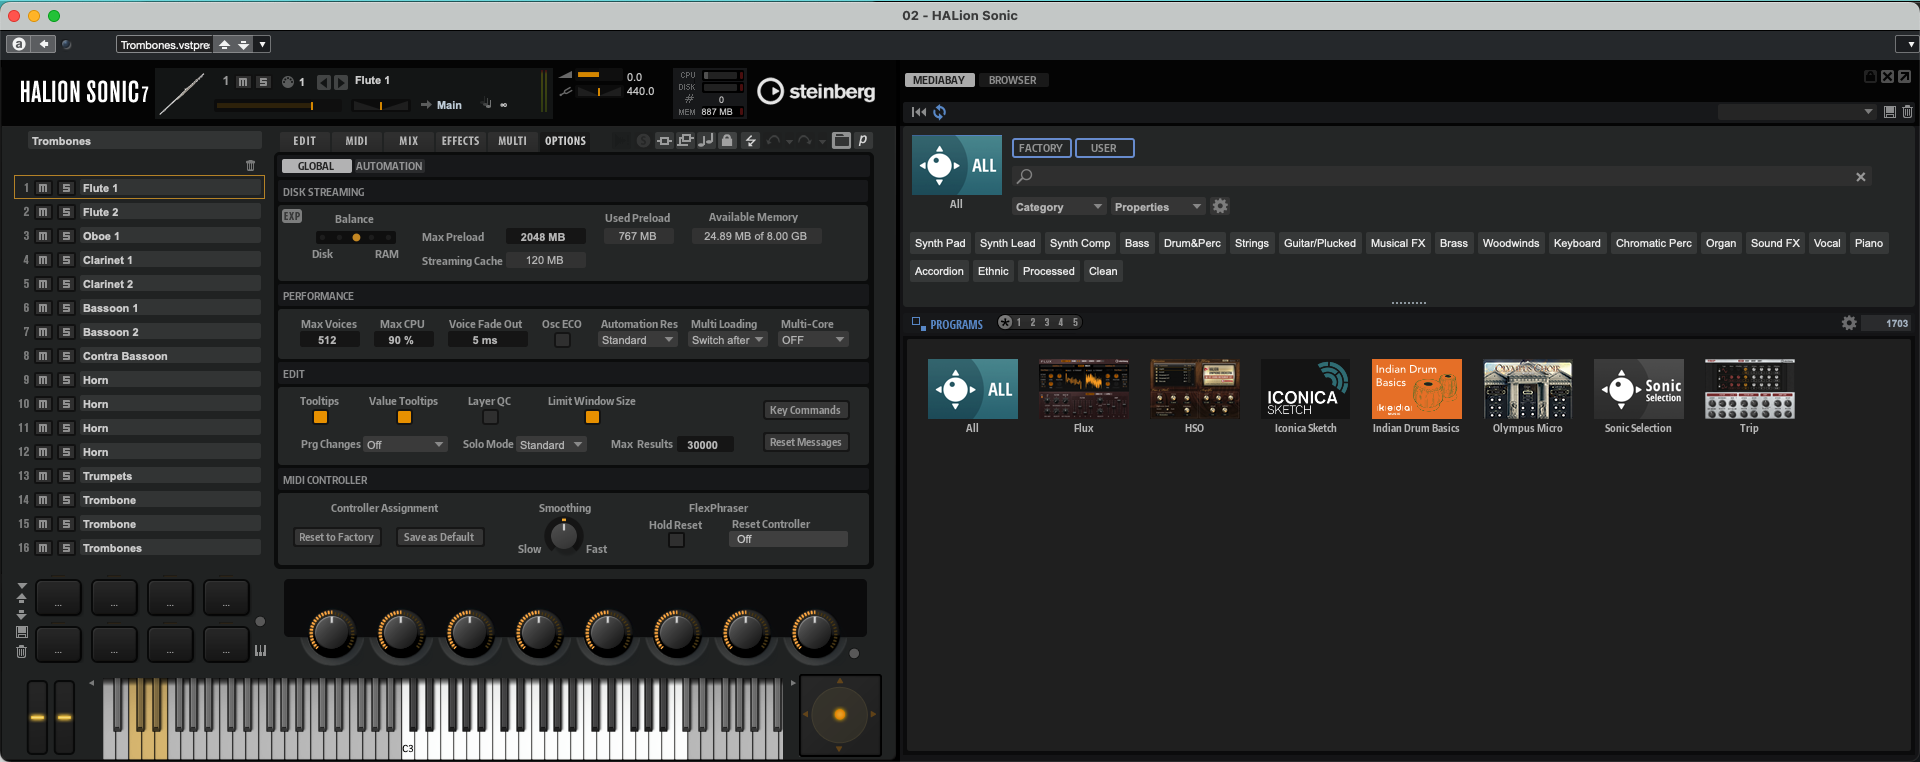1920x762 pixels.
Task: Switch to the BROWSER tab
Action: pos(1013,80)
